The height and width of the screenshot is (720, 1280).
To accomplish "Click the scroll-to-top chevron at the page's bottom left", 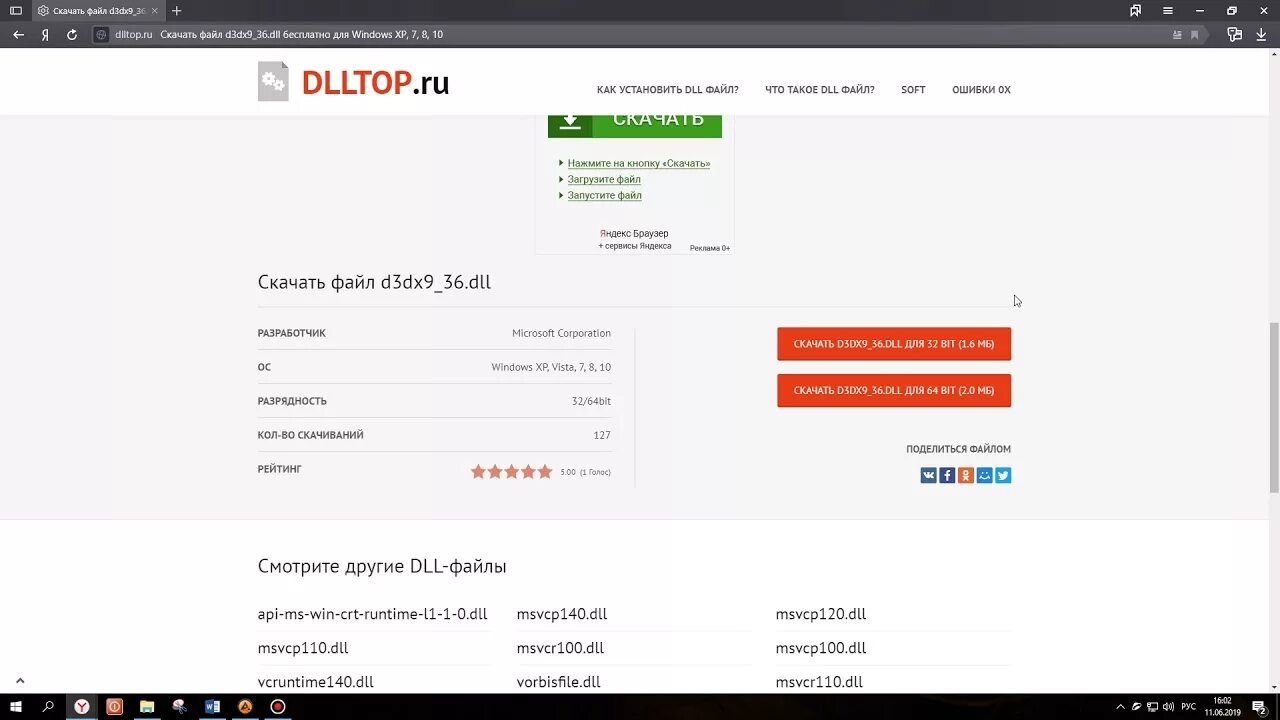I will coord(20,680).
